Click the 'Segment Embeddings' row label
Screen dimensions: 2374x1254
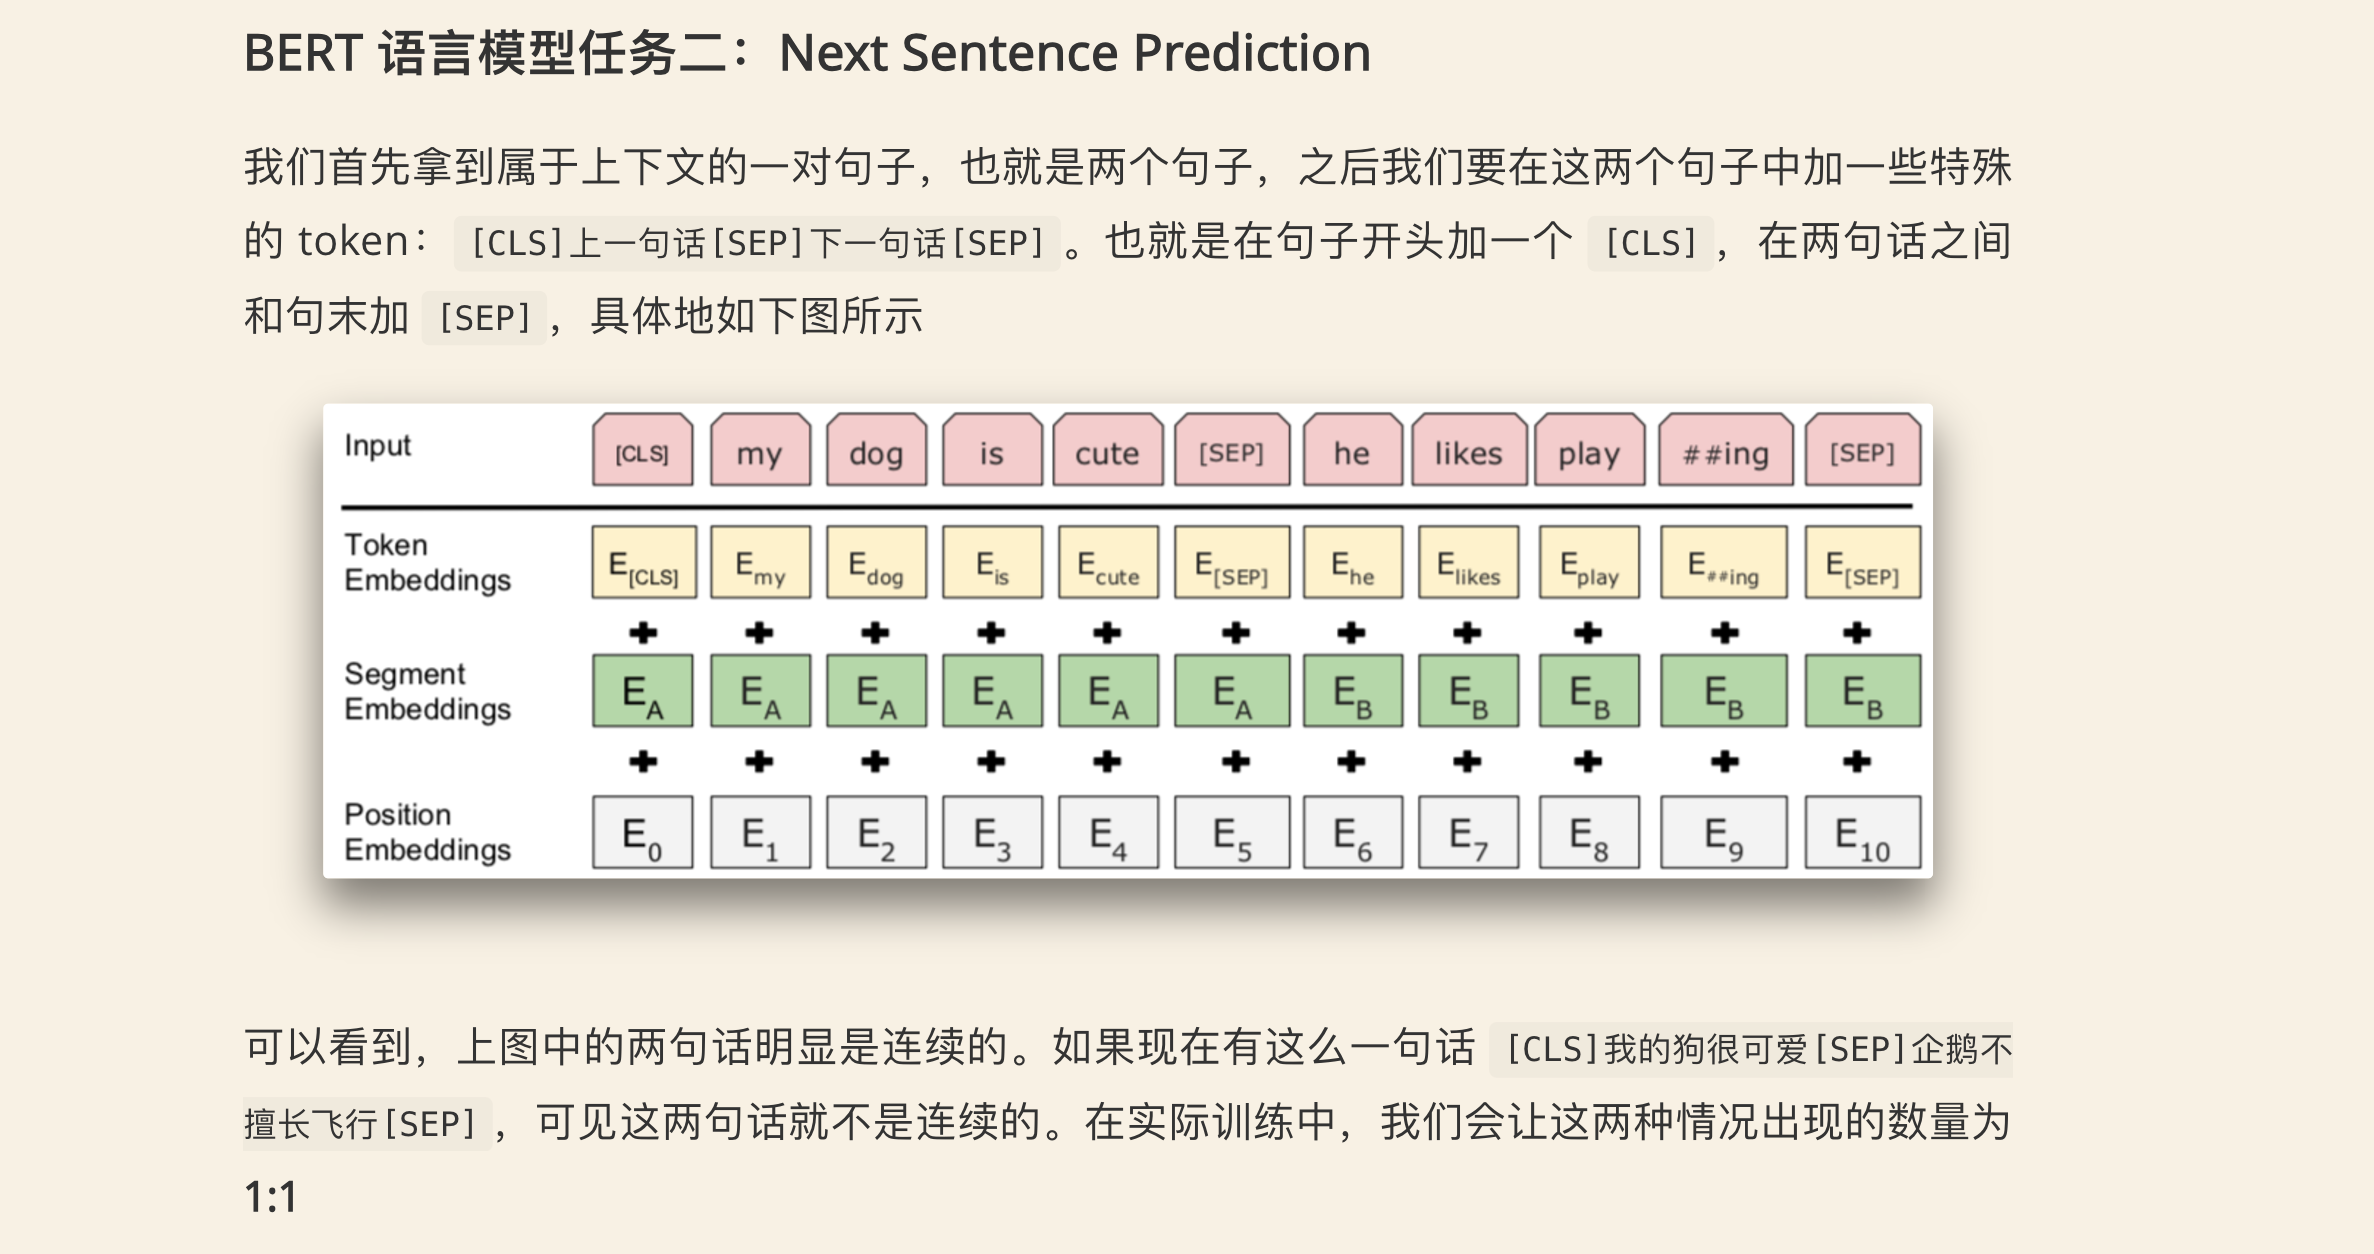pos(427,691)
